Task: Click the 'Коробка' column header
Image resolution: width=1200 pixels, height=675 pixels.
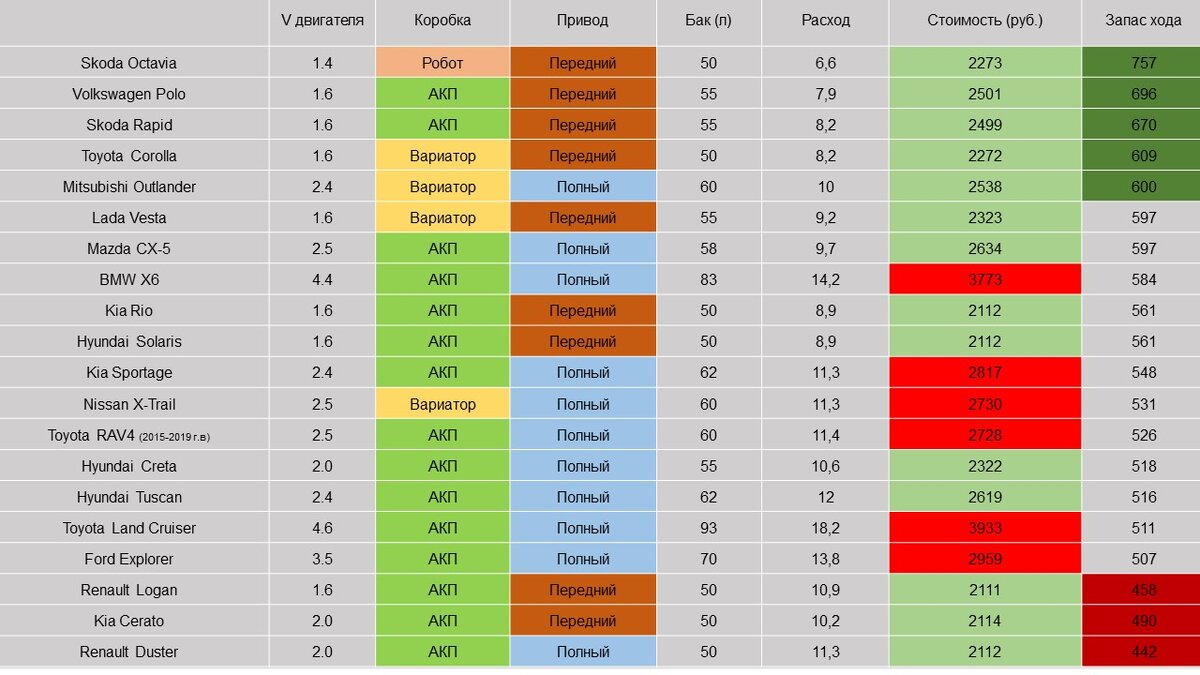Action: [443, 20]
